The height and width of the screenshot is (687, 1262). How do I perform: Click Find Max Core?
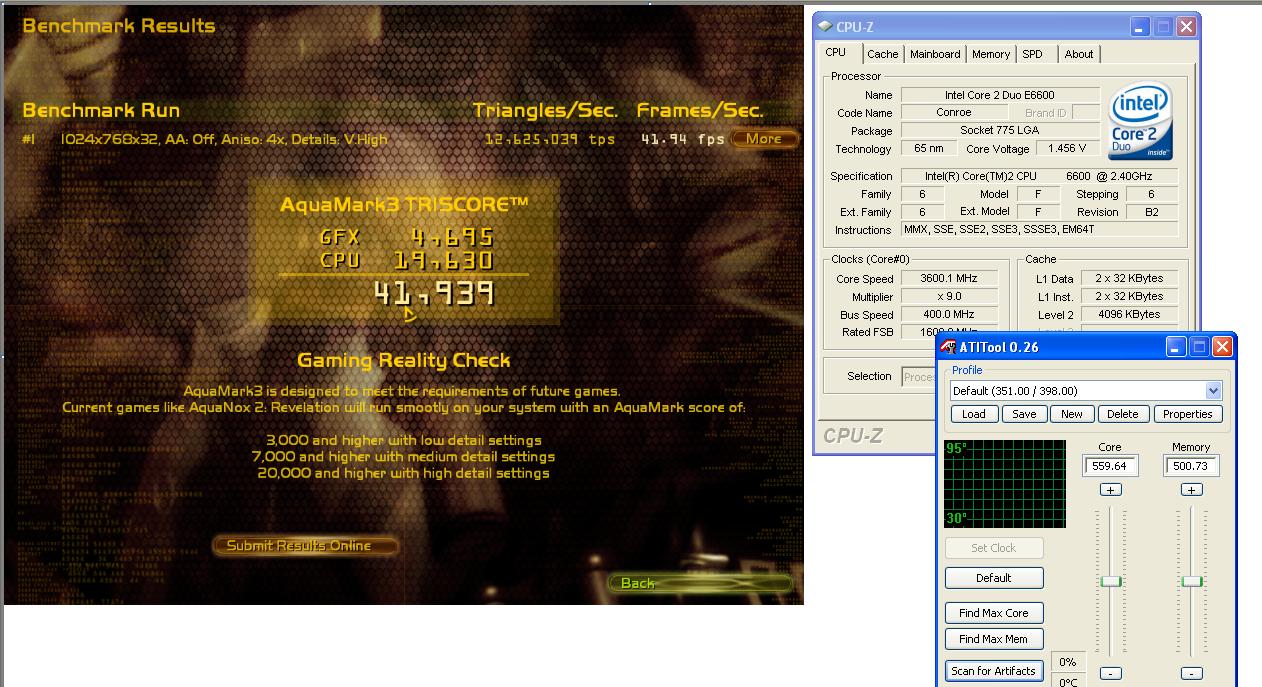993,613
